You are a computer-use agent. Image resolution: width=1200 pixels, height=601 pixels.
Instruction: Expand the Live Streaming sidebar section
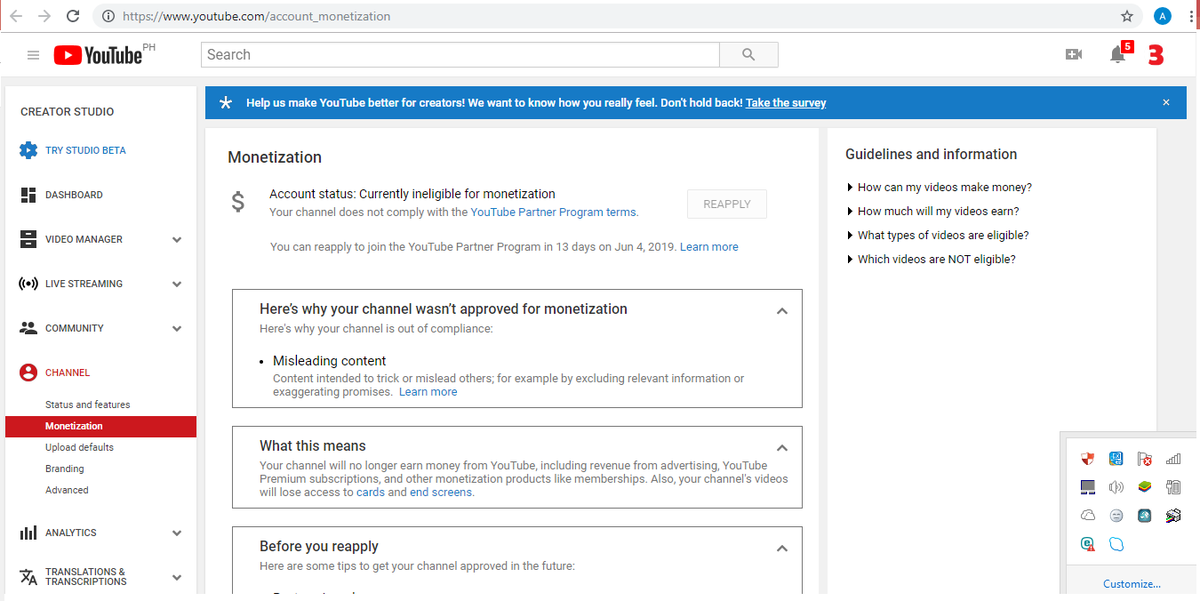point(177,284)
